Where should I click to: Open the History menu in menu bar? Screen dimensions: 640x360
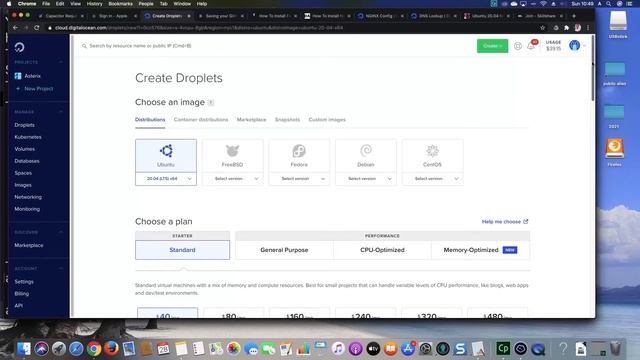(x=94, y=4)
